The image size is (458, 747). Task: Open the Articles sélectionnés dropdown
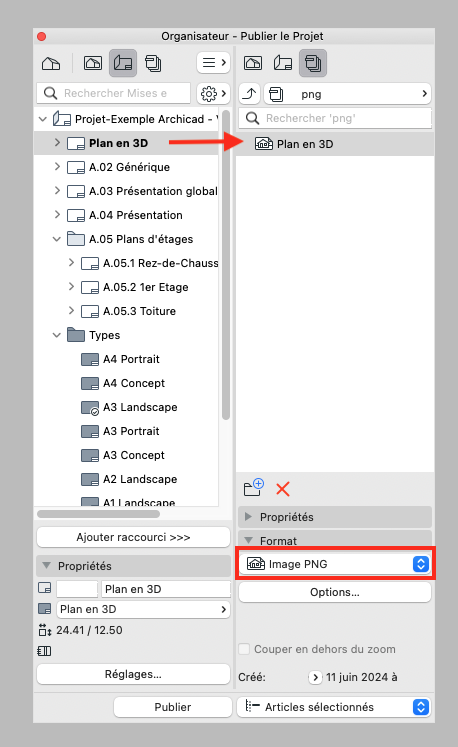pyautogui.click(x=334, y=707)
